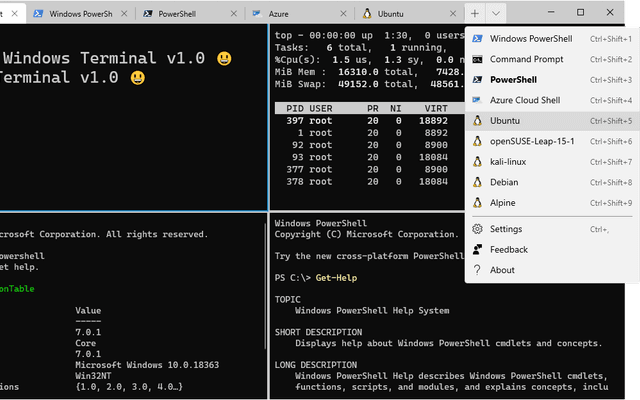
Task: Click the scrollbar of bottom-left pane
Action: tap(266, 286)
